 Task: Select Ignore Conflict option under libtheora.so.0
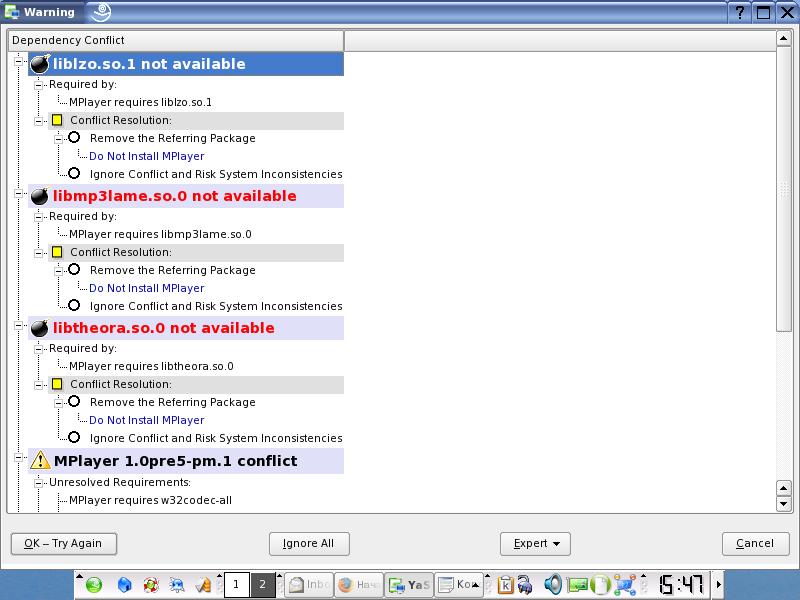[74, 438]
